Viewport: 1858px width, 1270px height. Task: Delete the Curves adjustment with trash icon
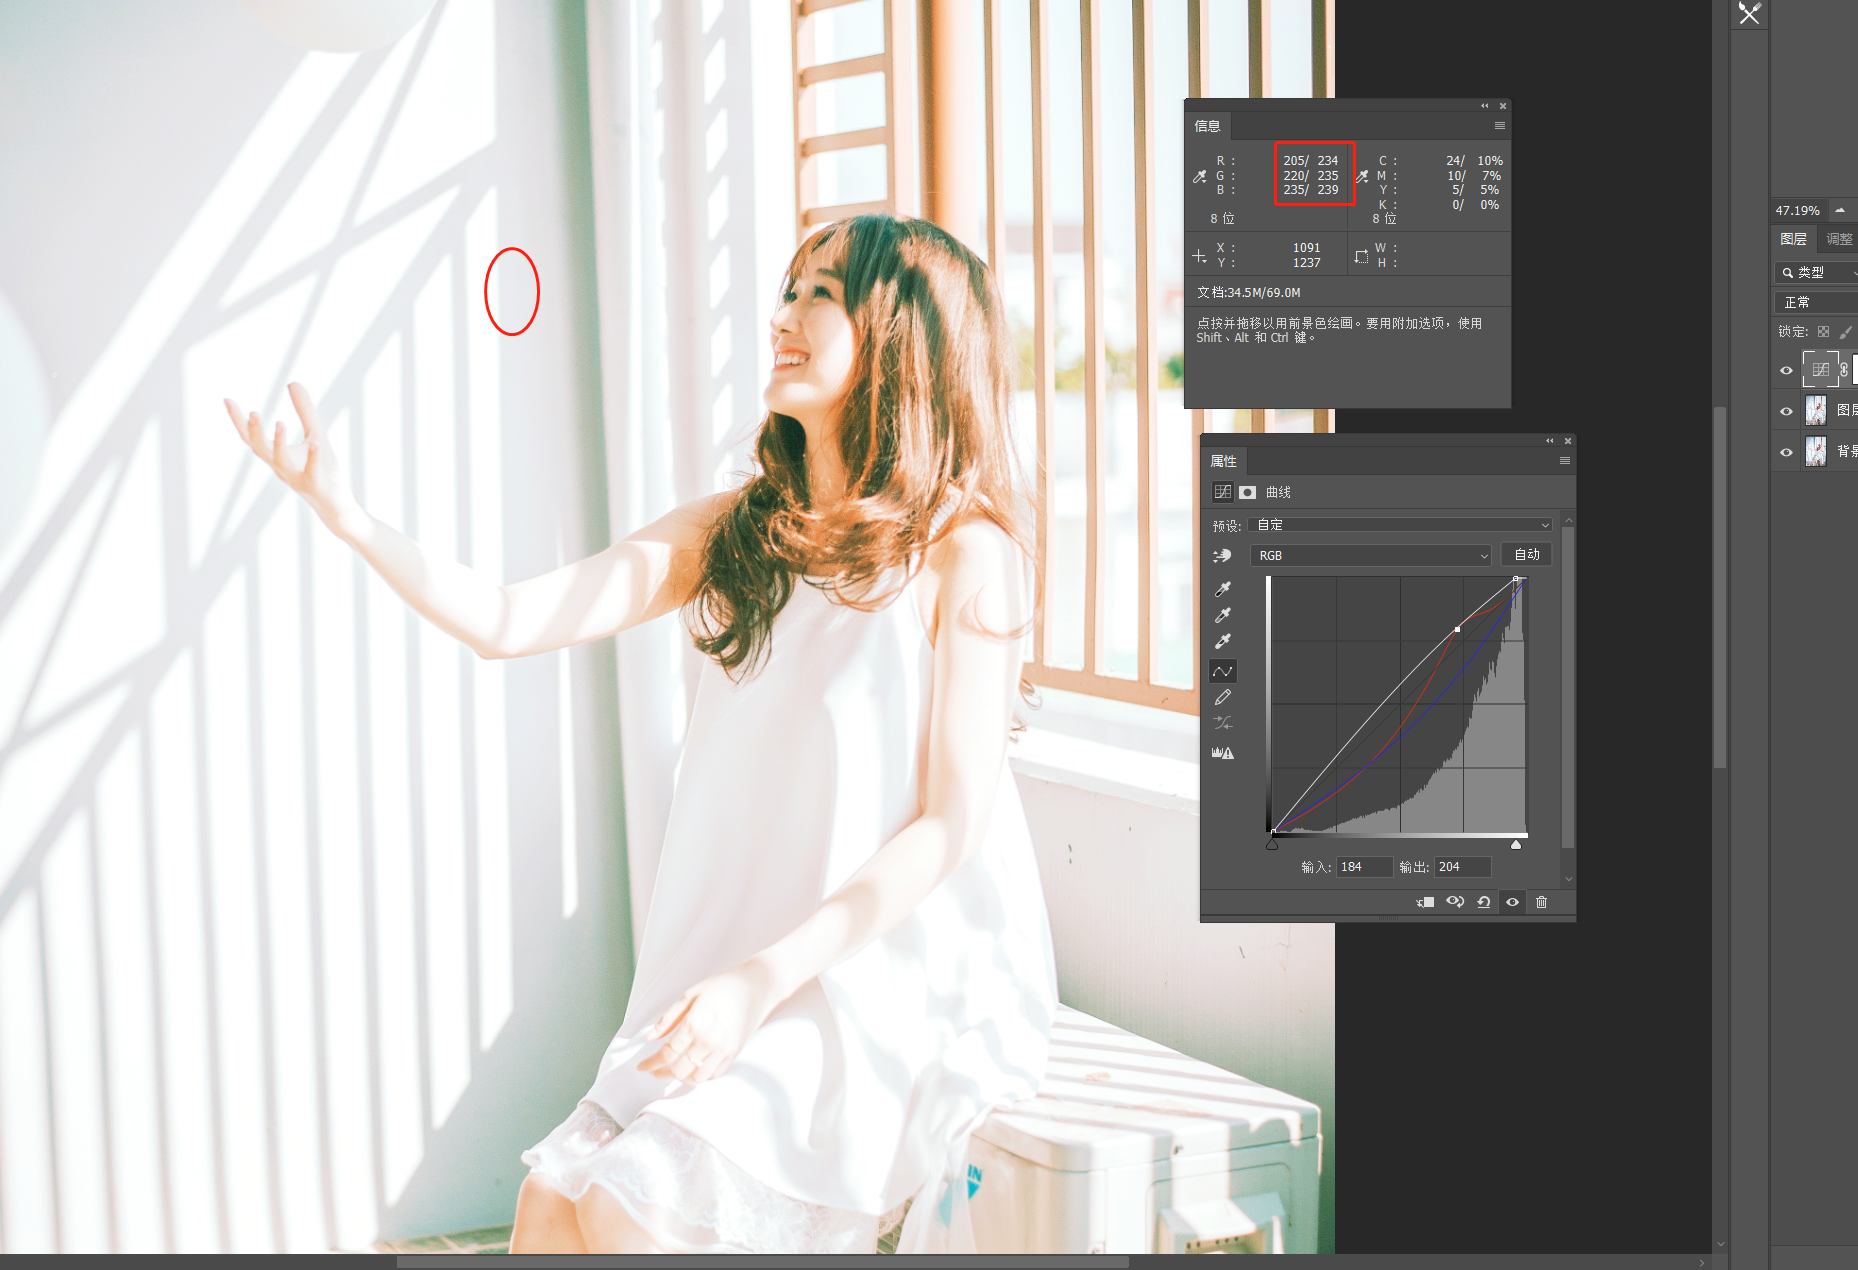(x=1541, y=902)
